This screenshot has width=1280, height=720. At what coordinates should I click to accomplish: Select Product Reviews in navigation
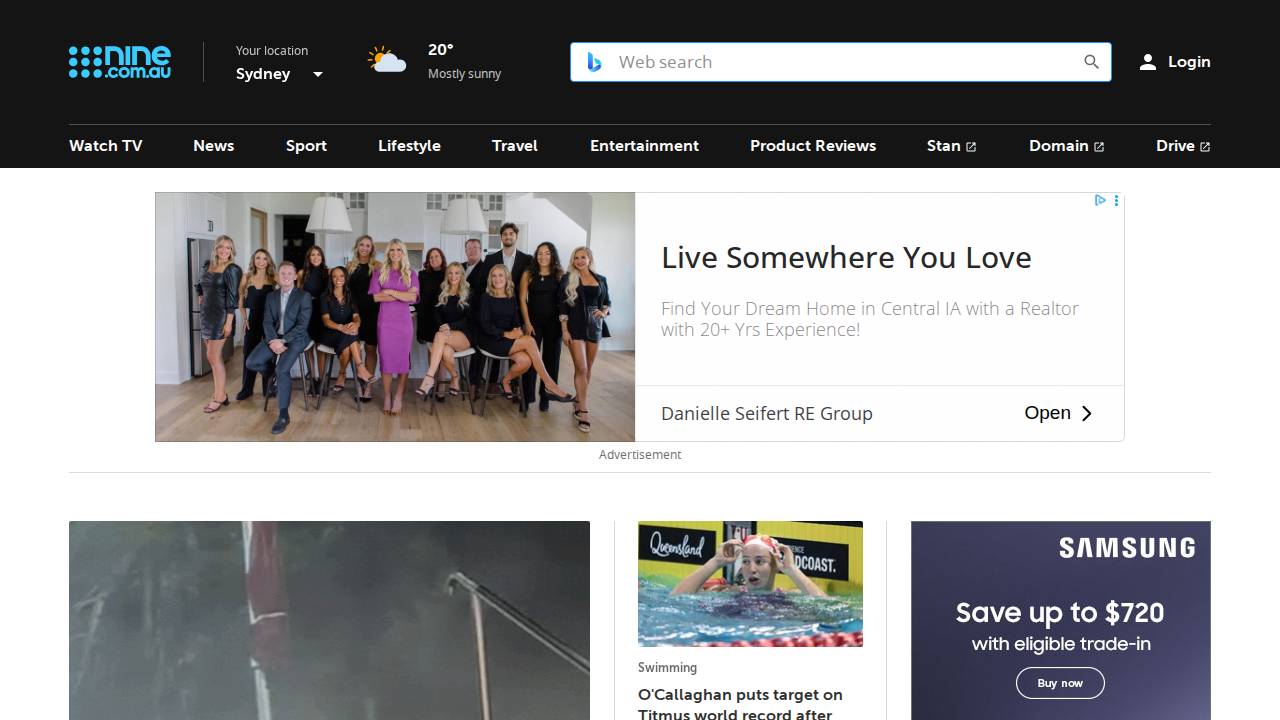[x=812, y=146]
